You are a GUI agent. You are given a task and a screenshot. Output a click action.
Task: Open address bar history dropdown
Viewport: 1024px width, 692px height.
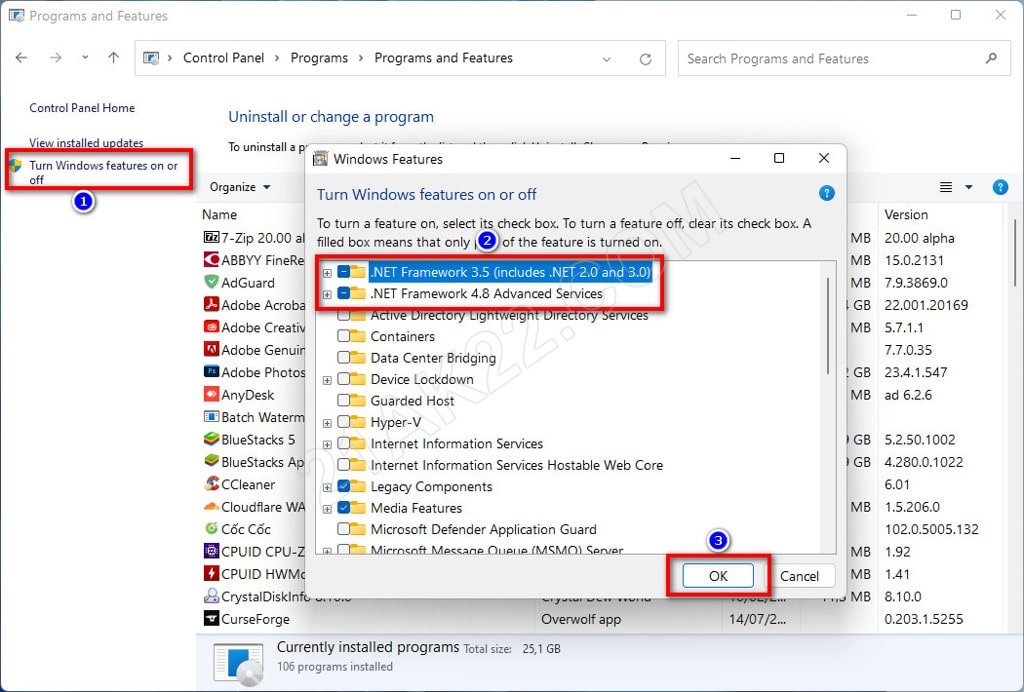607,59
